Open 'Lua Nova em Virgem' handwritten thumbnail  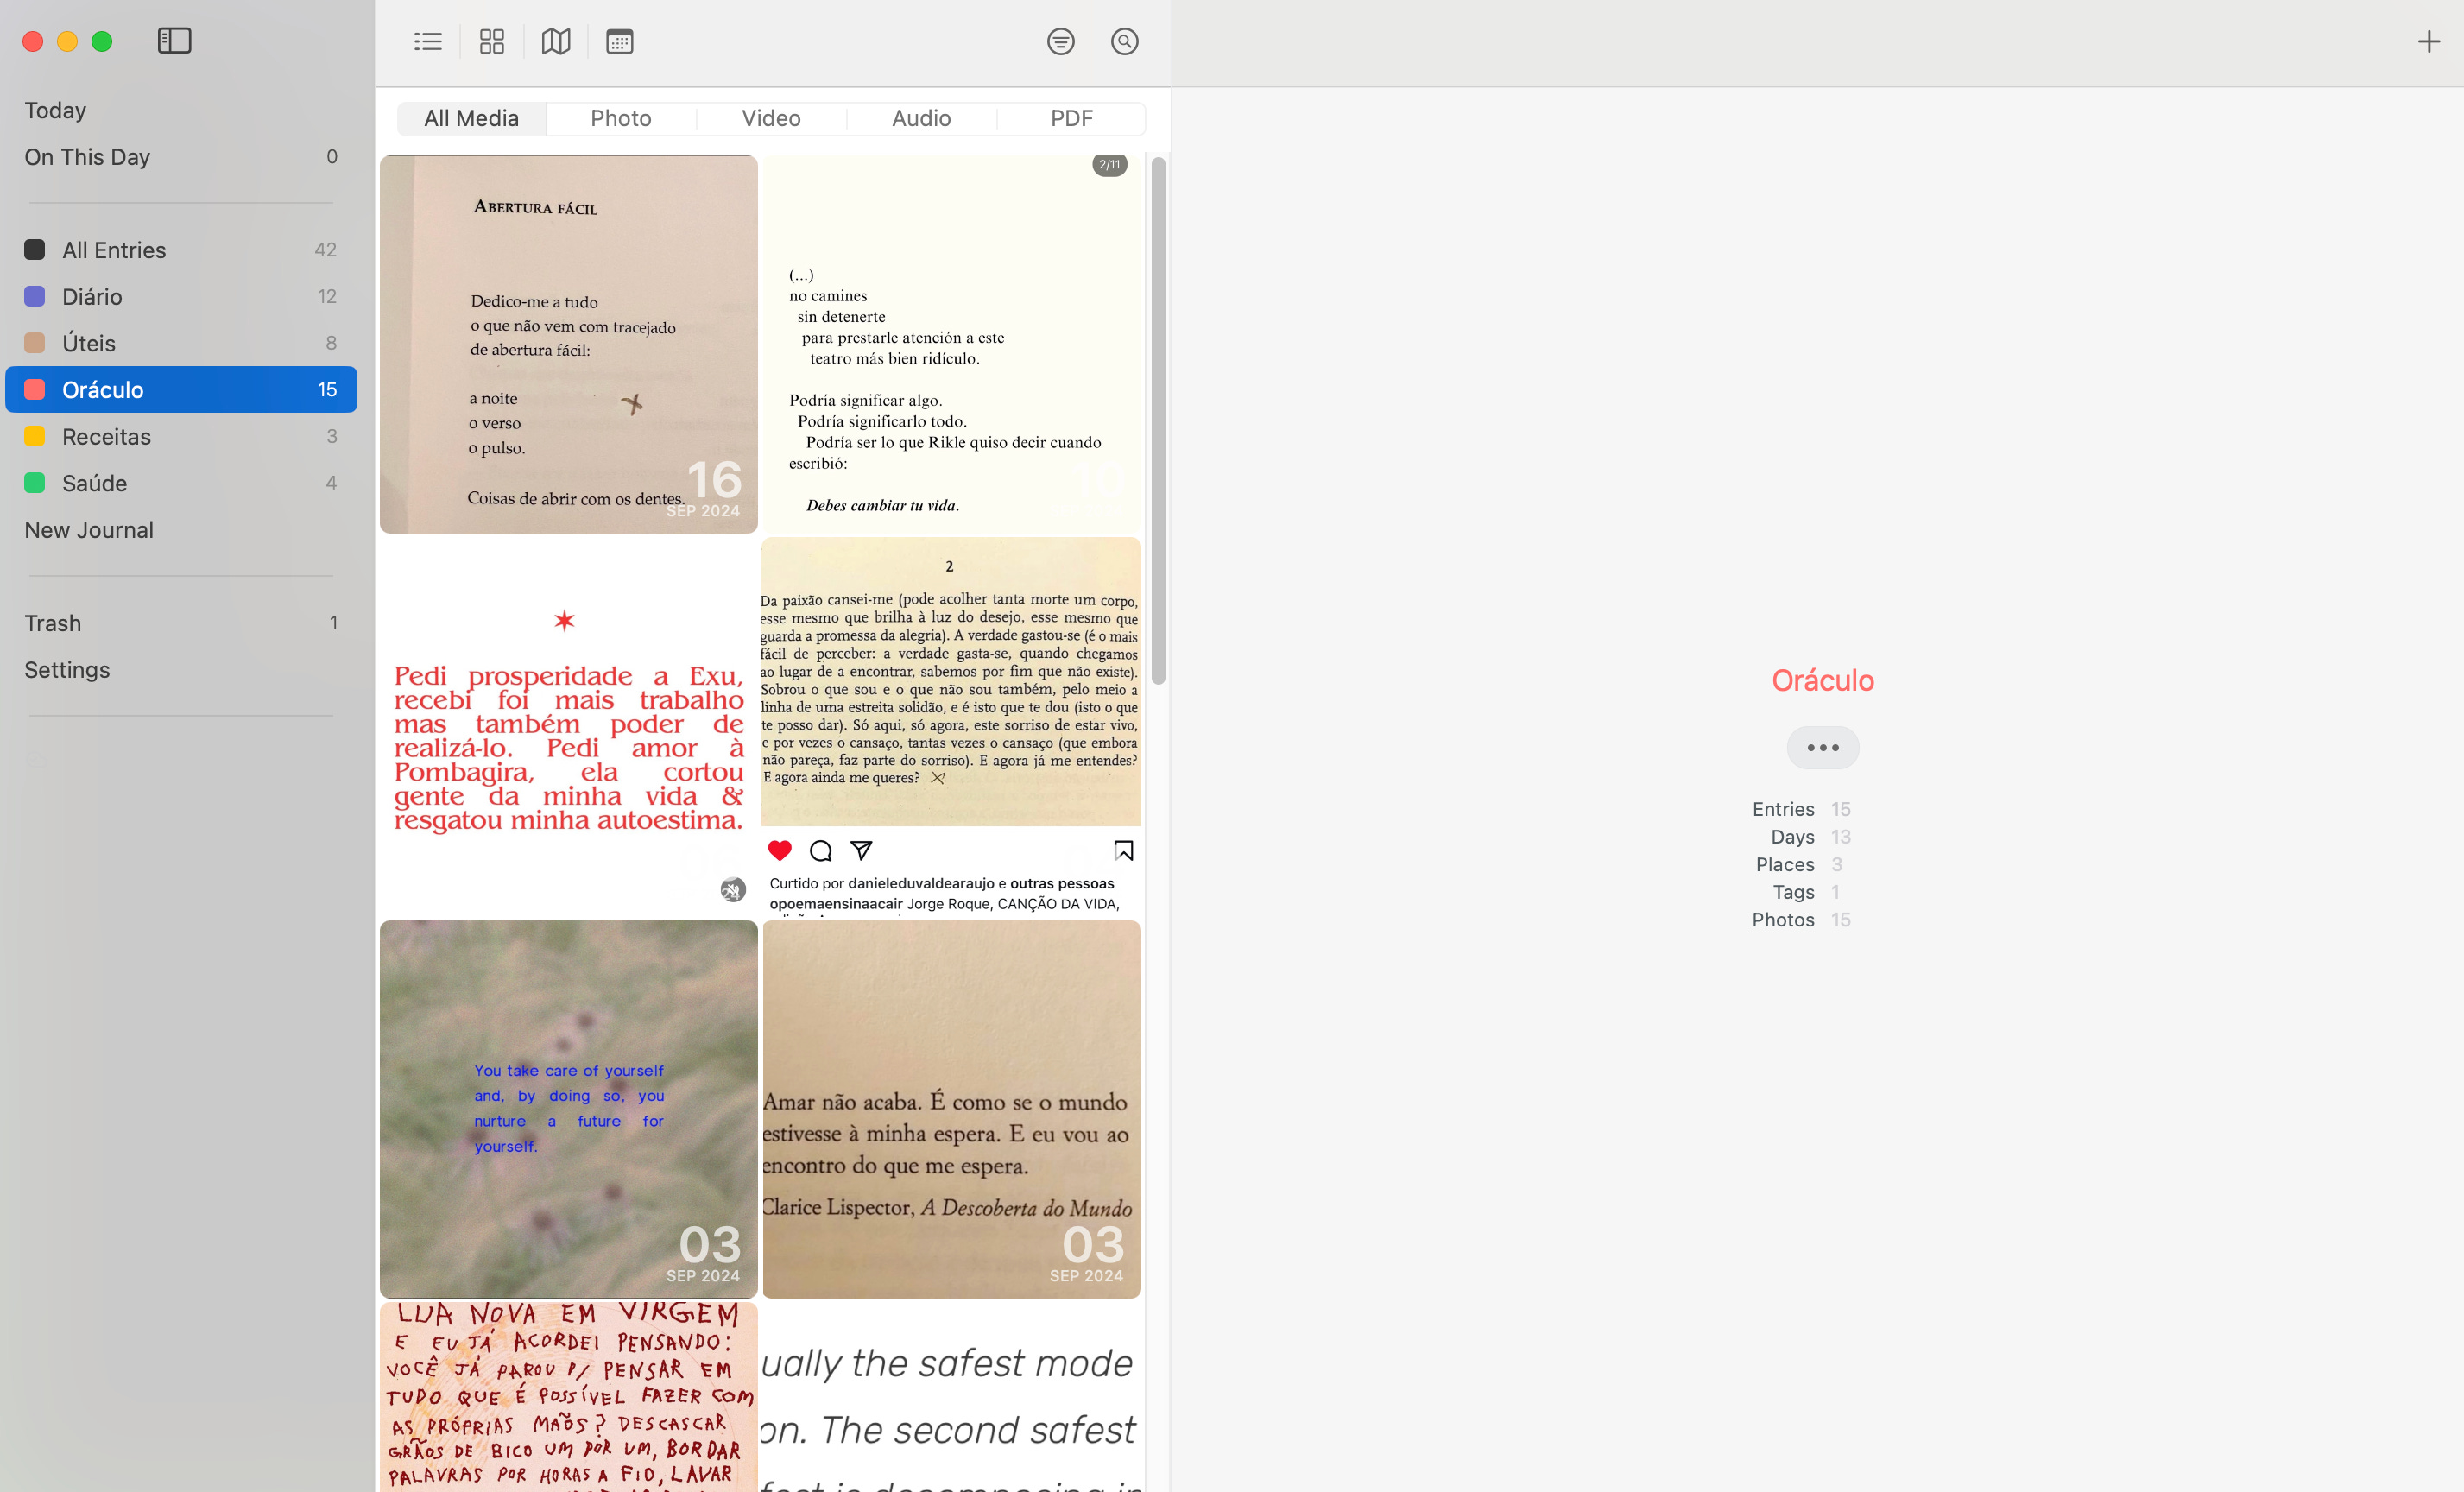click(x=569, y=1397)
